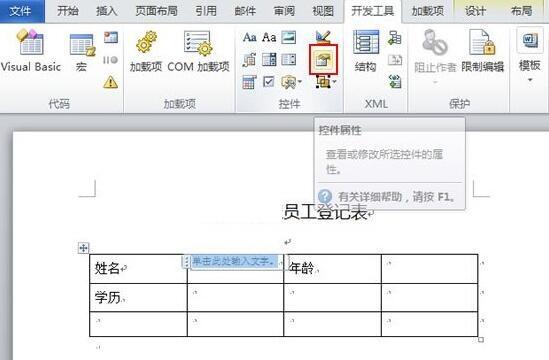
Task: Open XML Expansion Packs
Action: click(x=395, y=82)
